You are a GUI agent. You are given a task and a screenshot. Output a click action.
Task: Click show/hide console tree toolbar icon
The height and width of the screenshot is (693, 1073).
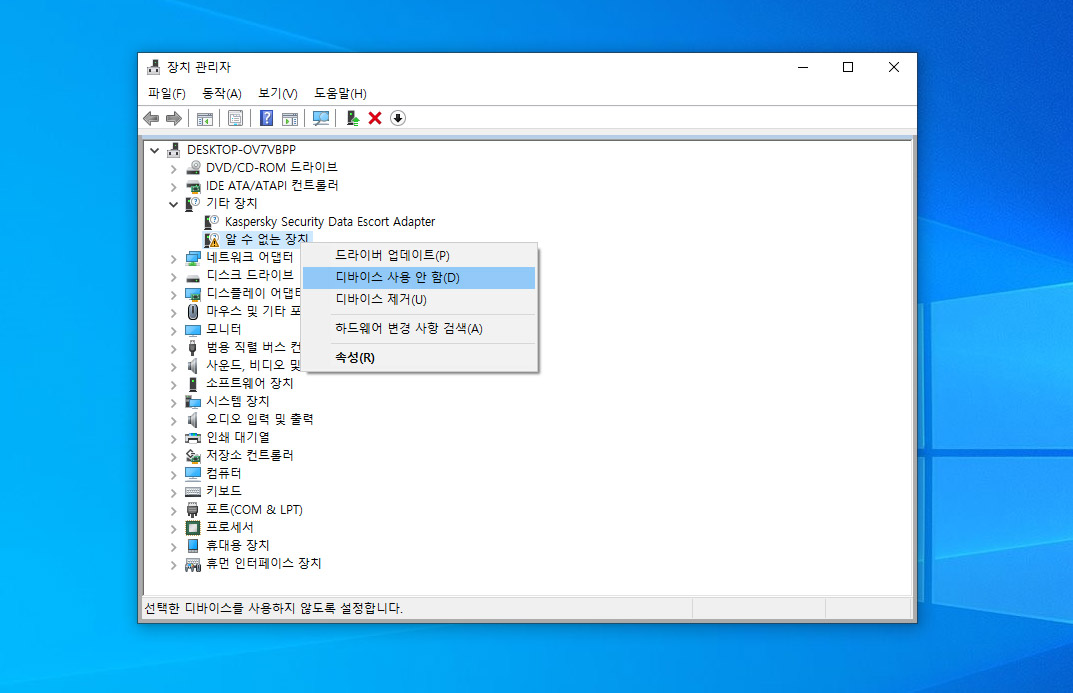click(x=205, y=118)
